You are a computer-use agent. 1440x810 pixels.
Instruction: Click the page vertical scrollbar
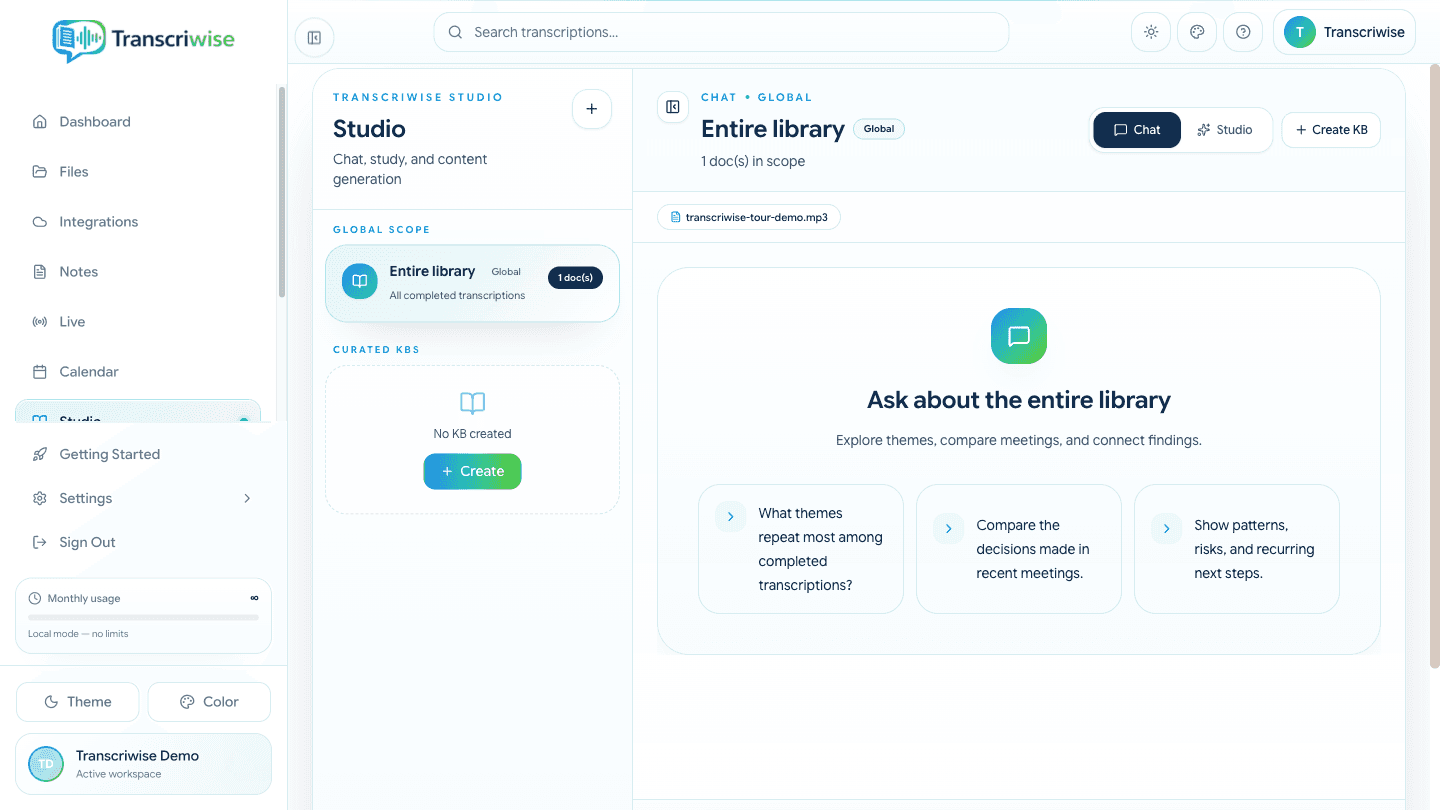tap(1435, 365)
